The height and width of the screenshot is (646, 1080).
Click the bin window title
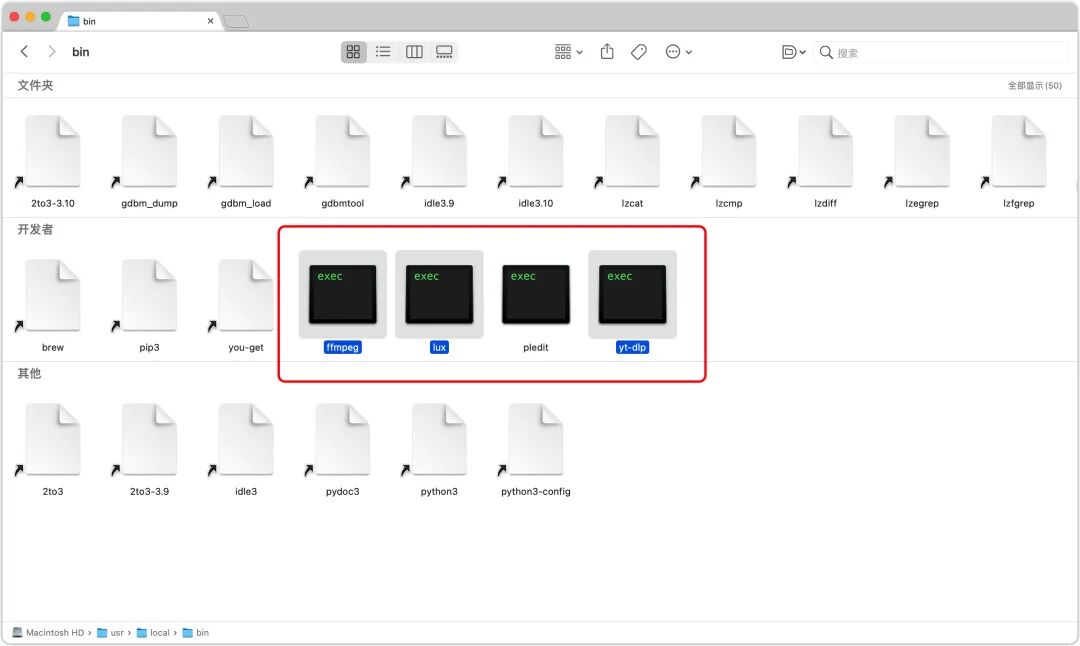pos(81,52)
